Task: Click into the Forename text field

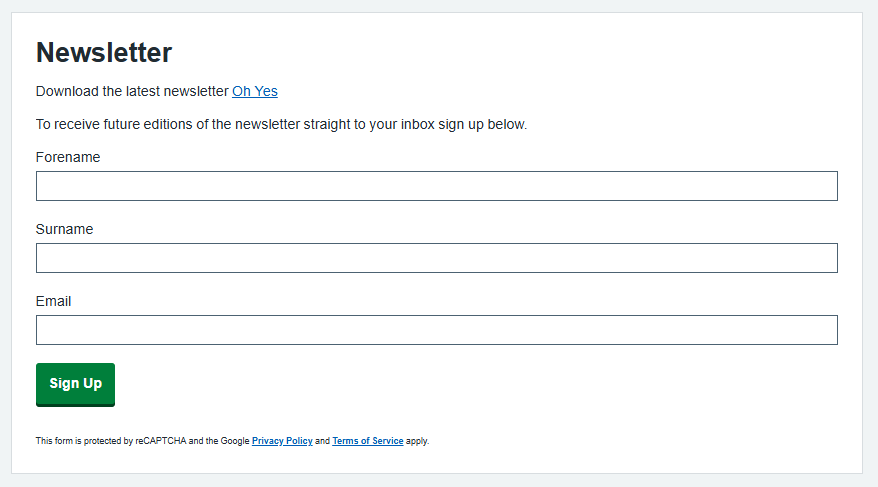Action: 436,186
